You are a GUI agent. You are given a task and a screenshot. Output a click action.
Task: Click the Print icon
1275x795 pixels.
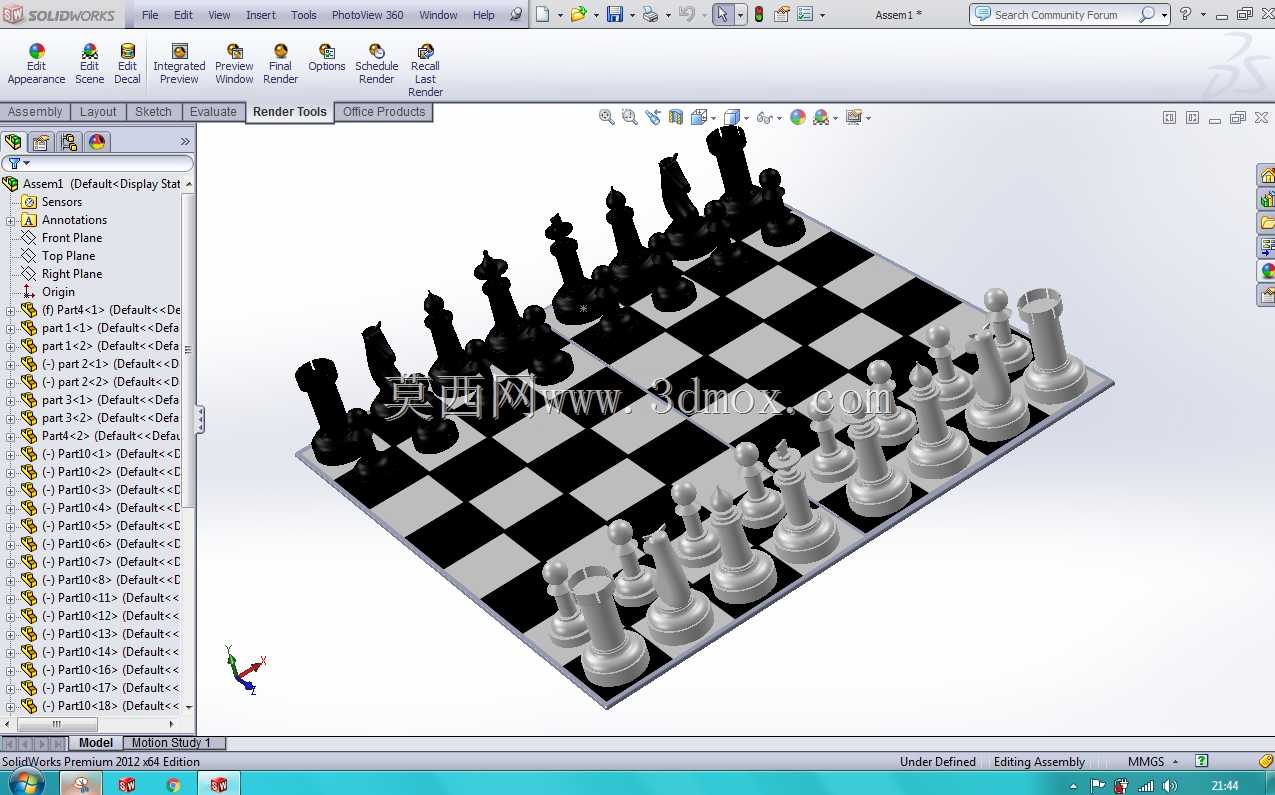650,14
